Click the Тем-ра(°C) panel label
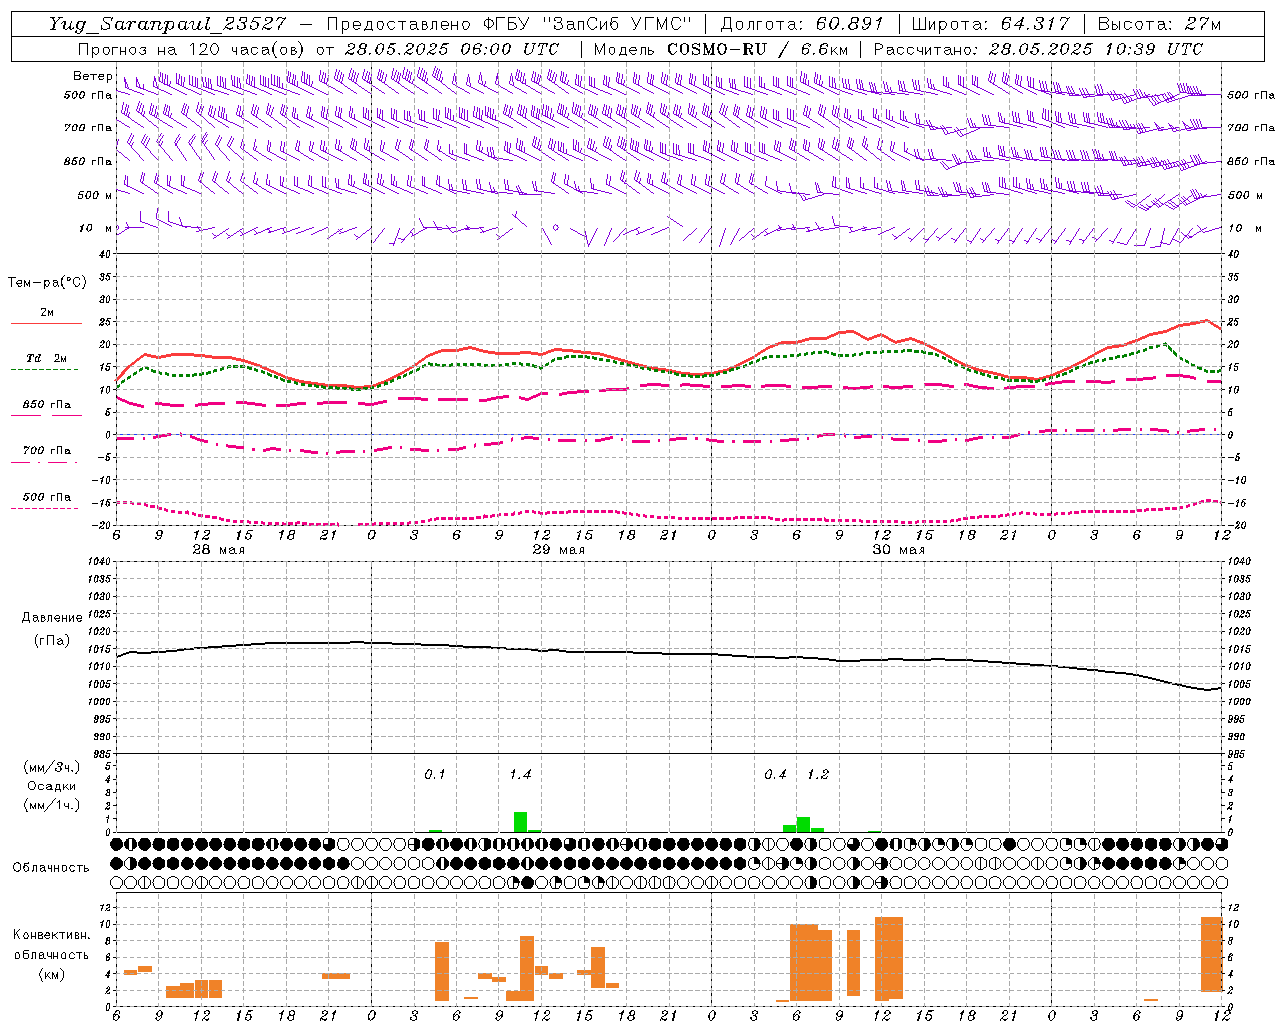Viewport: 1280px width, 1024px height. [x=47, y=283]
